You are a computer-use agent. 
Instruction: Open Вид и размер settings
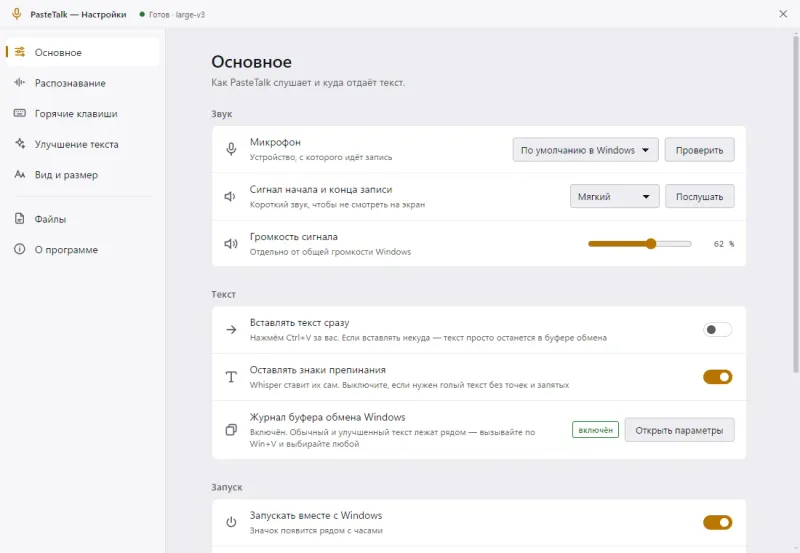(x=83, y=174)
